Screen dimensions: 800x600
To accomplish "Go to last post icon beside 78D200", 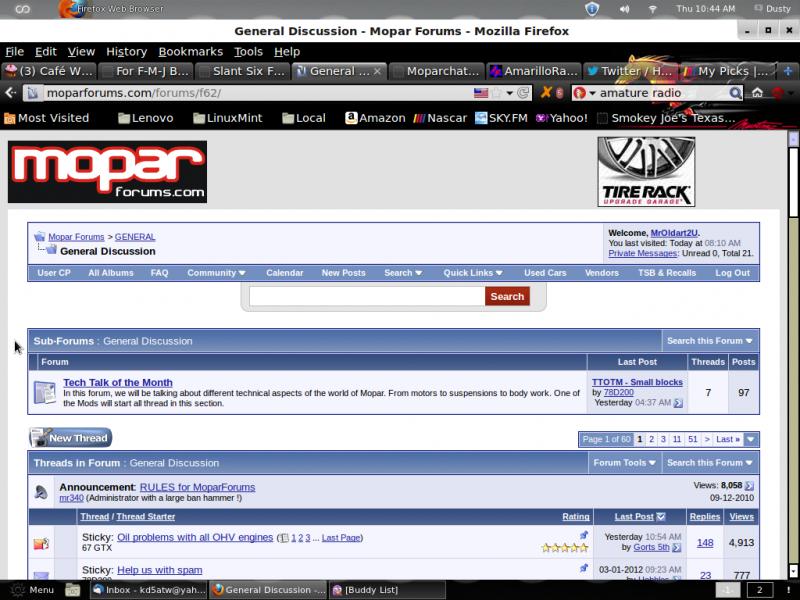I will pos(678,403).
